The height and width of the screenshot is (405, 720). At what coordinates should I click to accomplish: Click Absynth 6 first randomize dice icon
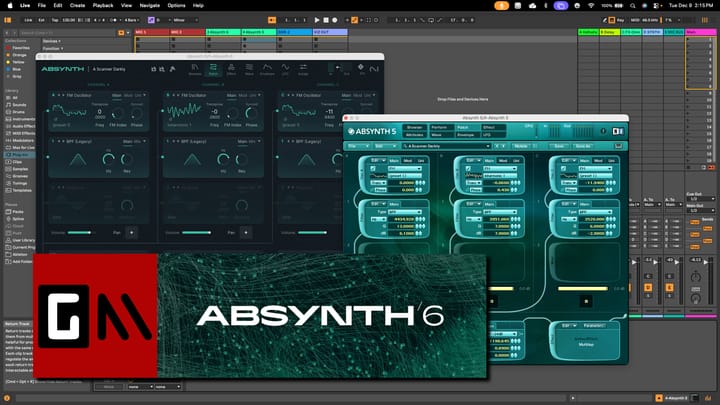pos(154,69)
